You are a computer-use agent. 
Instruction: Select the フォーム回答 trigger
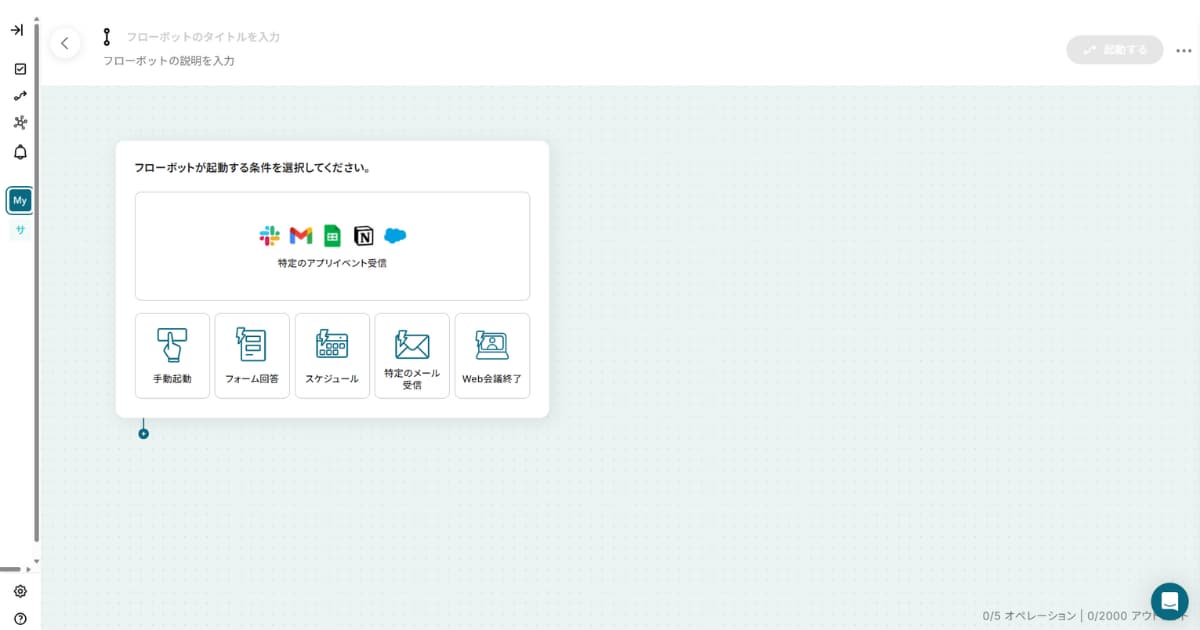[252, 356]
